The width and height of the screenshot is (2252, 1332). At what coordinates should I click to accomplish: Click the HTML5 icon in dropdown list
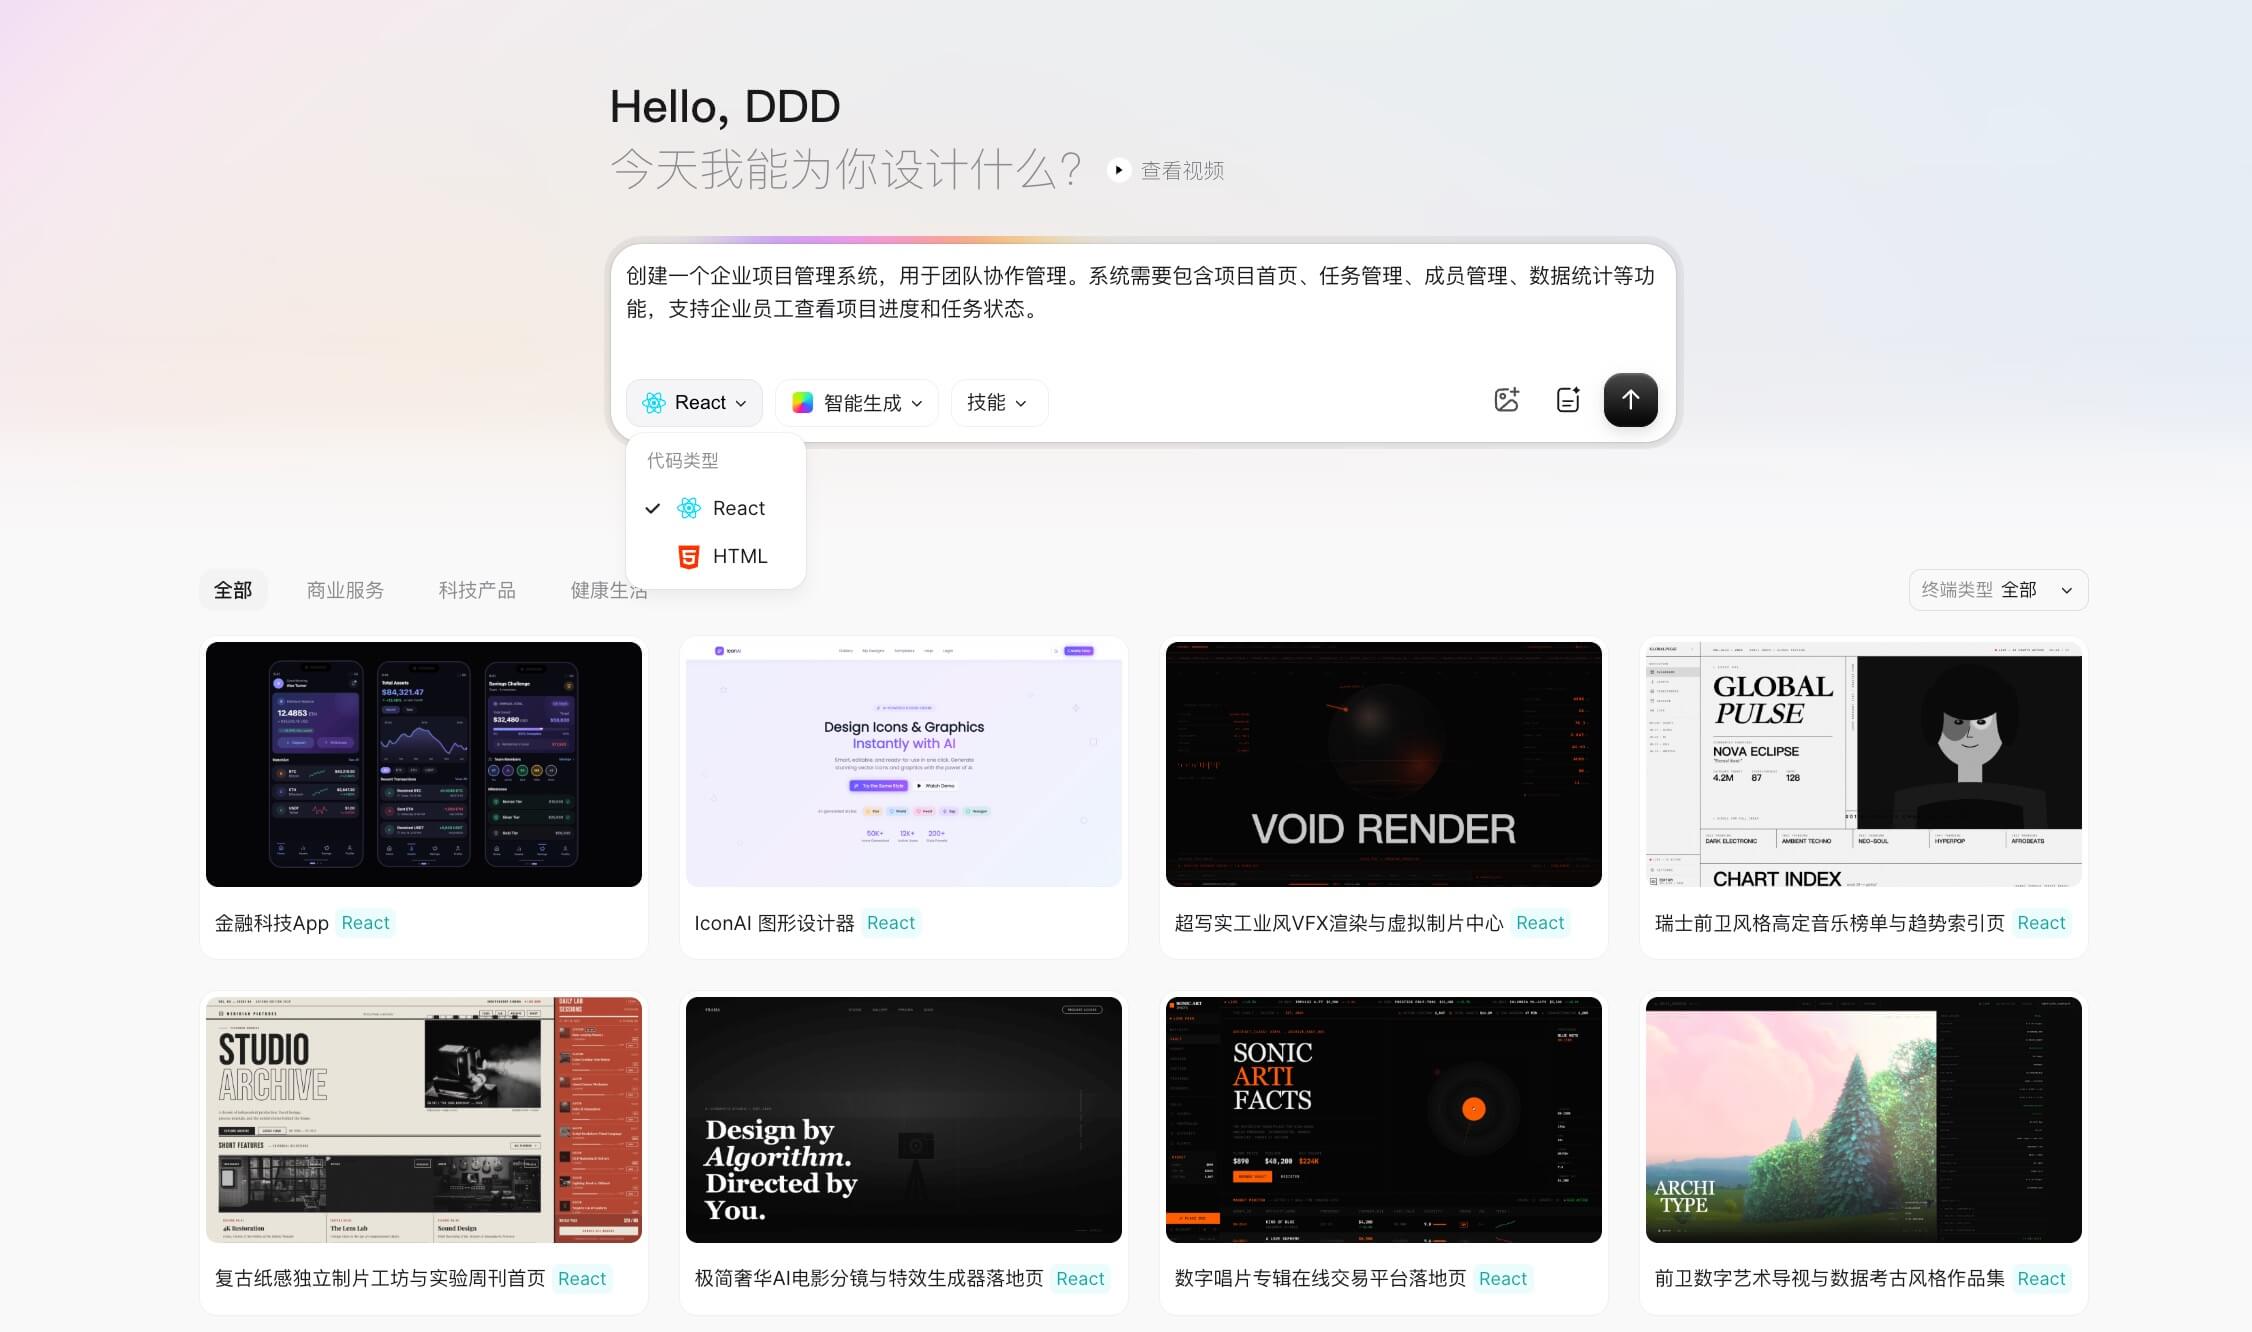click(689, 556)
